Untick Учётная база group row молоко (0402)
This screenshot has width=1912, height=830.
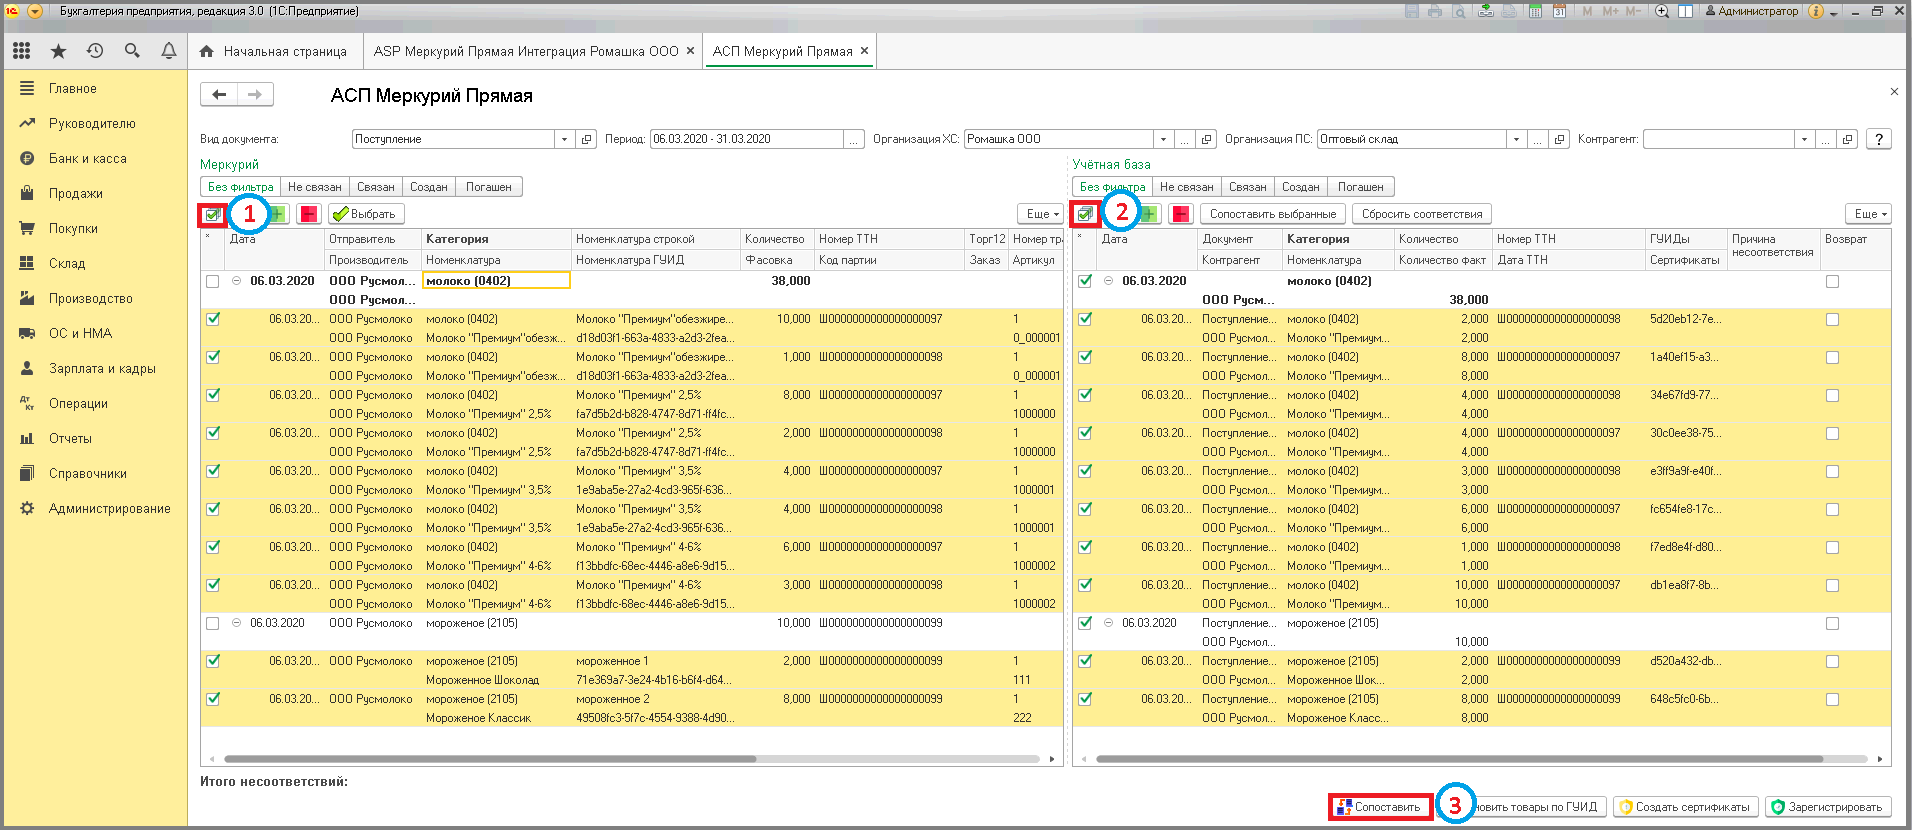tap(1085, 281)
